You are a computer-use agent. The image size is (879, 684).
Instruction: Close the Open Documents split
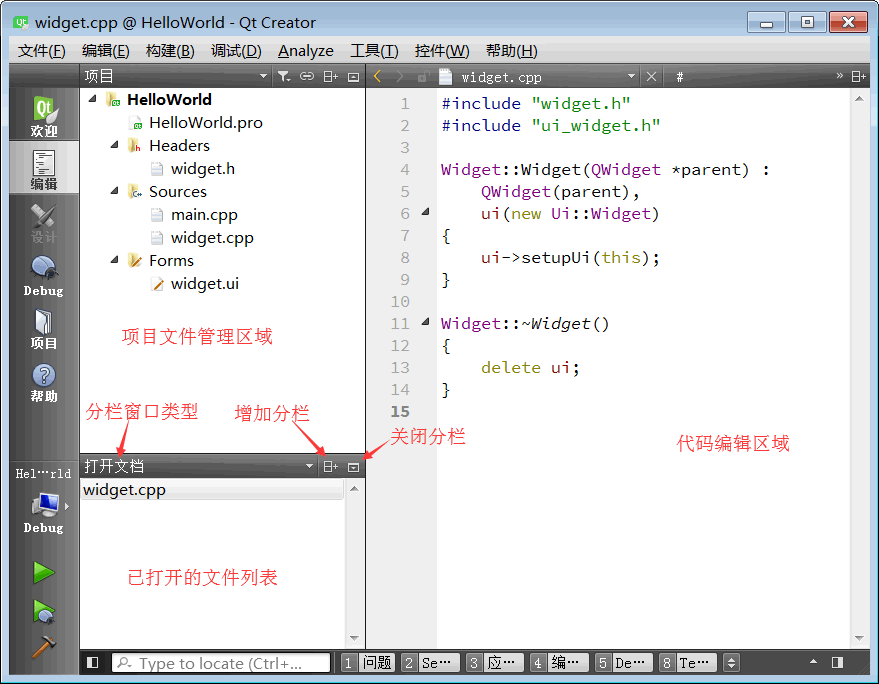[353, 467]
